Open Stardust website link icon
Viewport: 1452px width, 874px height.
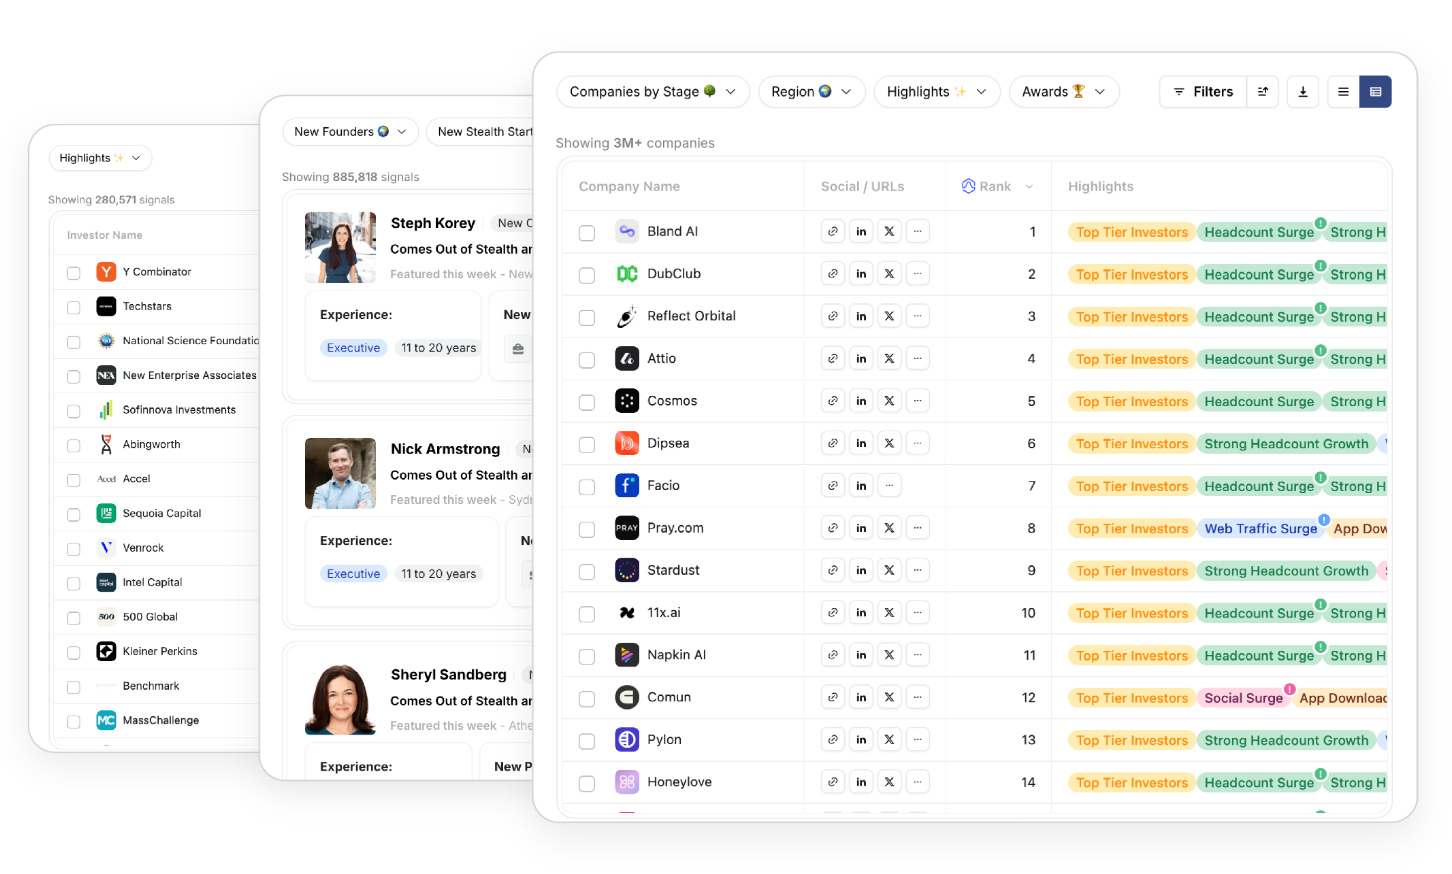(x=833, y=570)
